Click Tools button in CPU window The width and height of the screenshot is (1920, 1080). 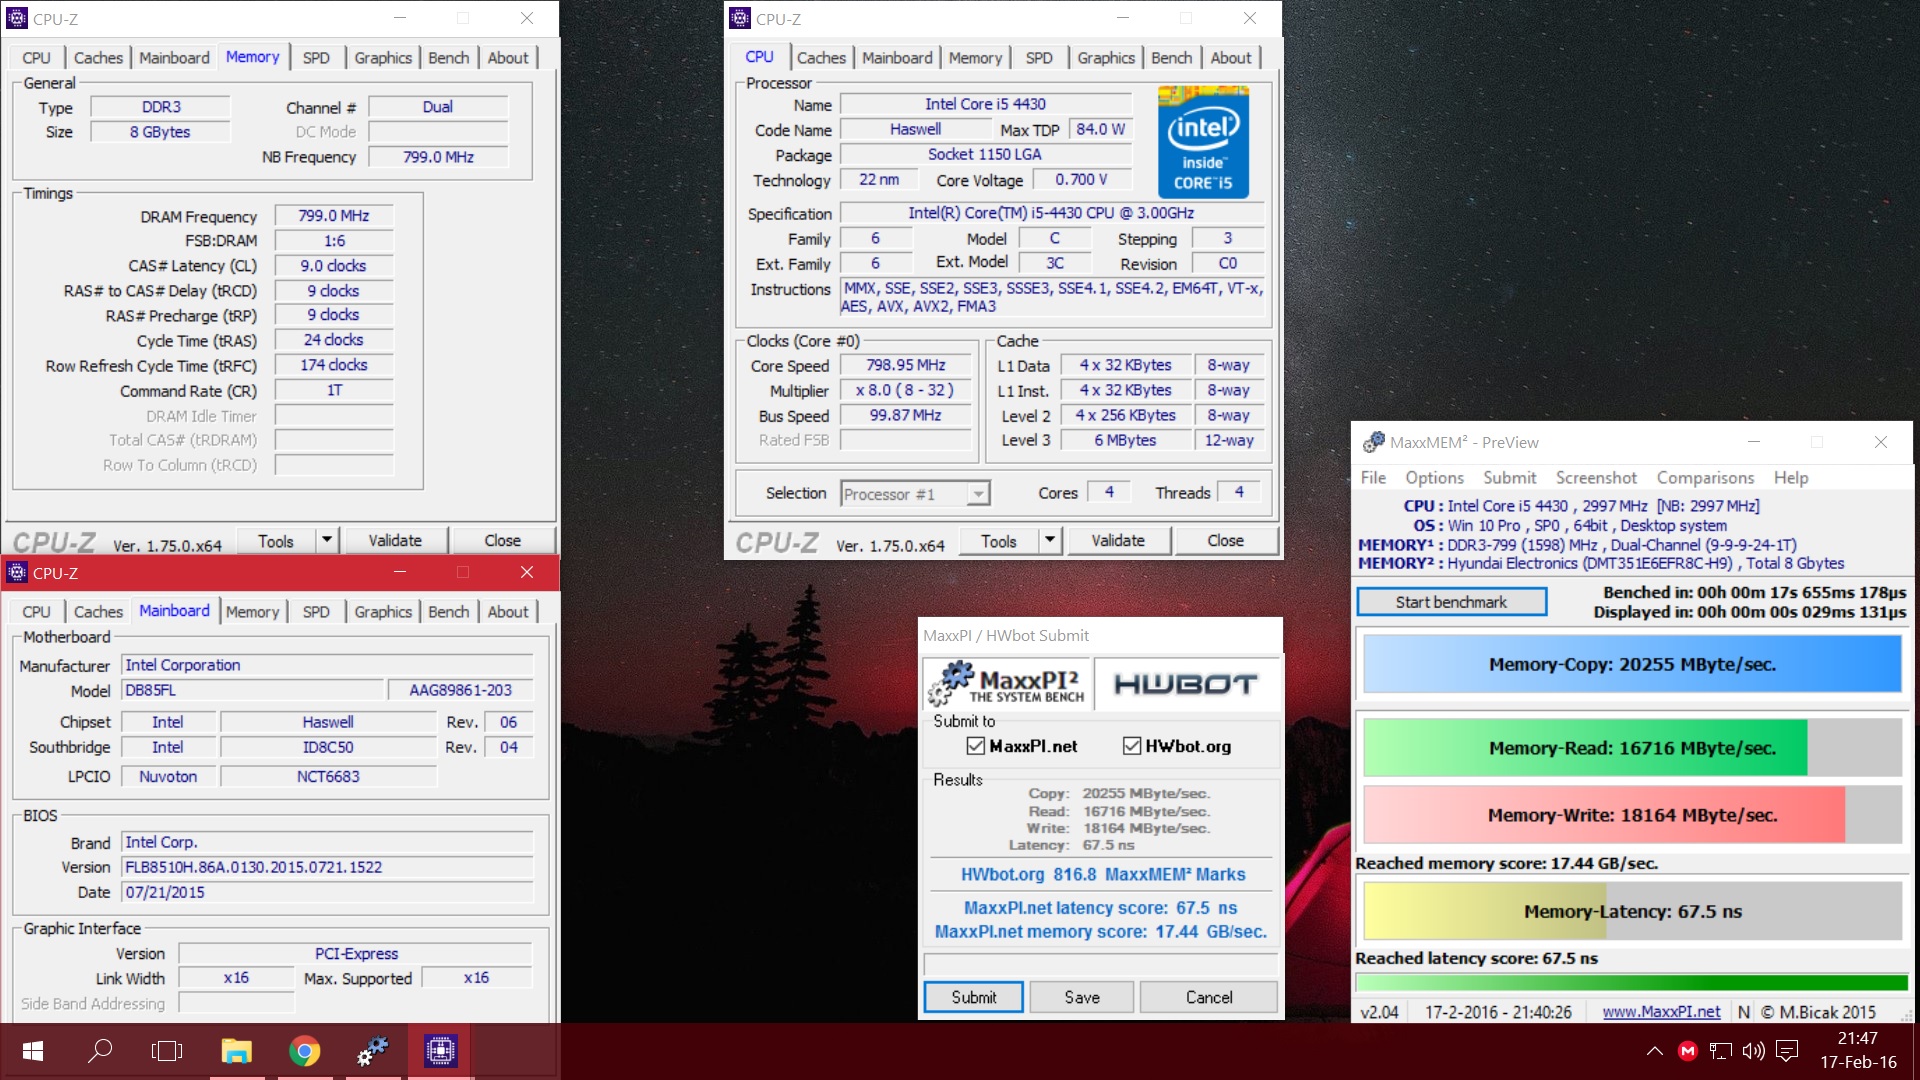pyautogui.click(x=998, y=540)
